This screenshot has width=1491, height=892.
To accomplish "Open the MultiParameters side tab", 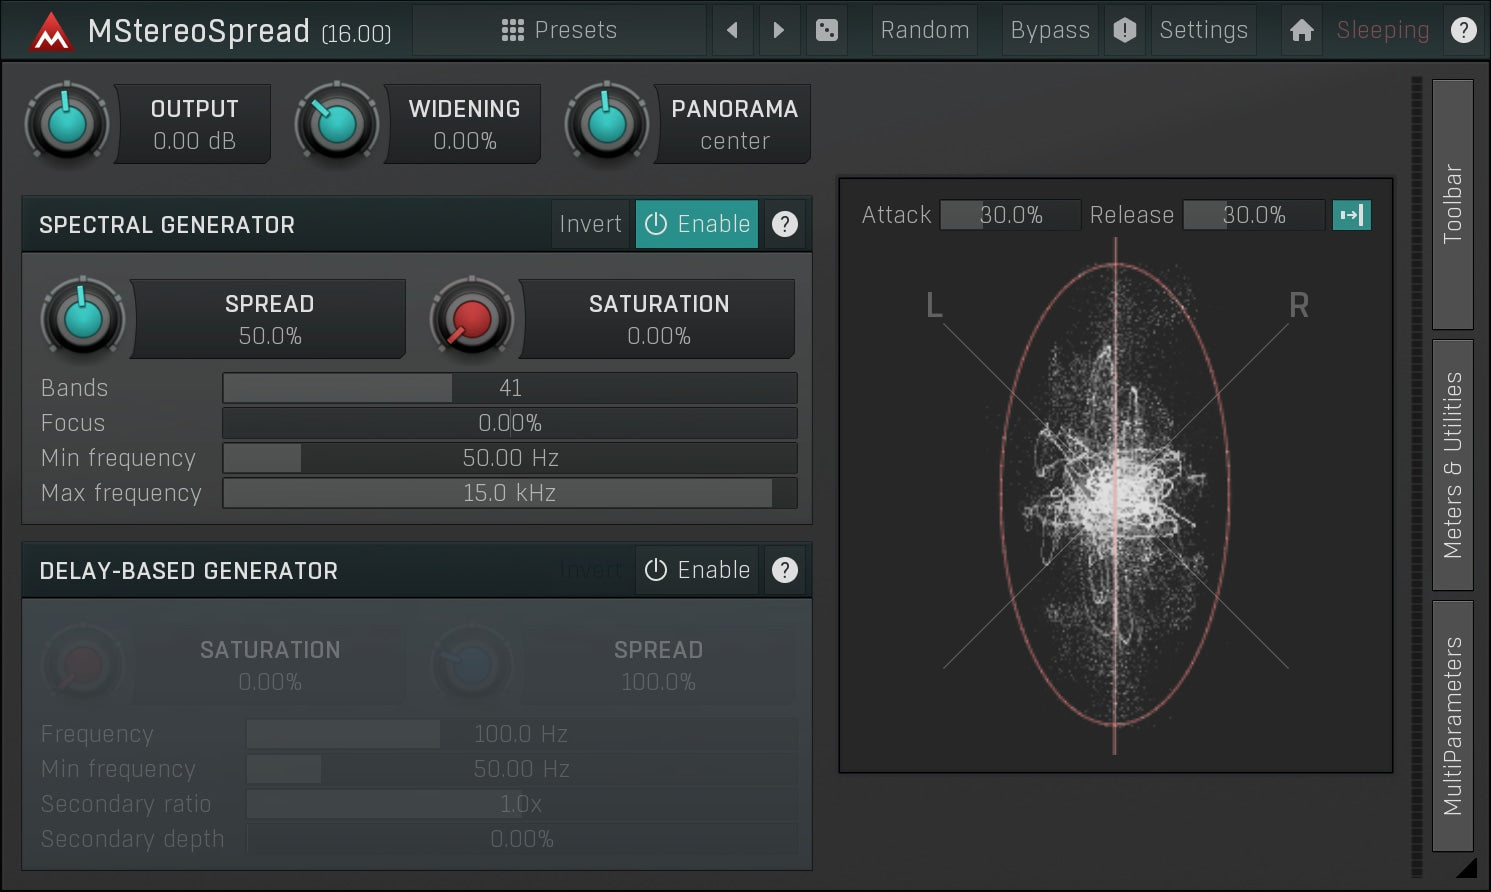I will (x=1452, y=725).
